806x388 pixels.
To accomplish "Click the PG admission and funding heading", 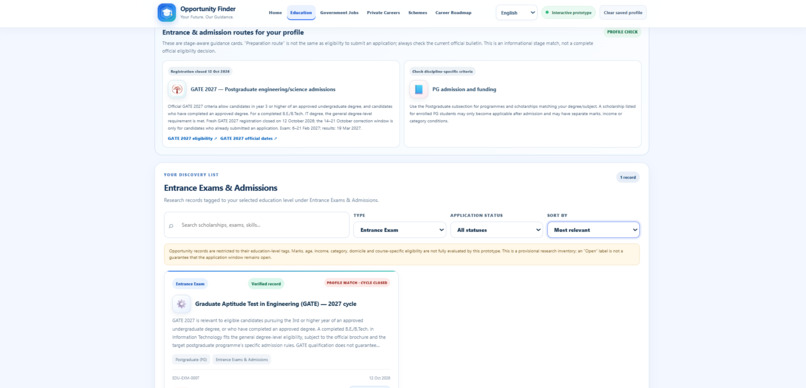I will click(464, 89).
